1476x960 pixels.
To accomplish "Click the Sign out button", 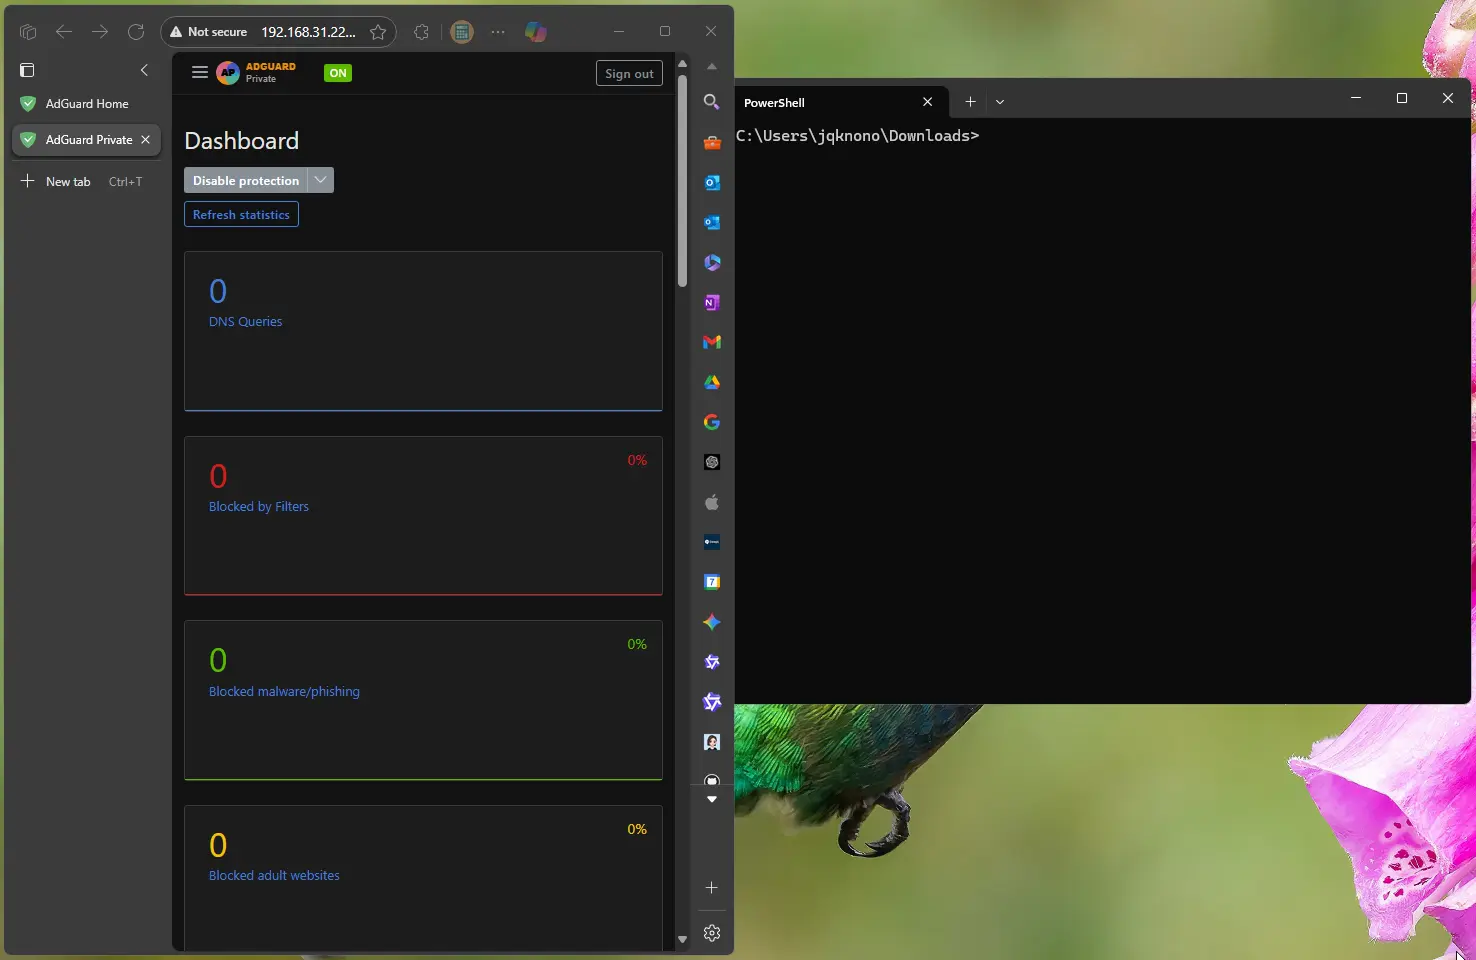I will pyautogui.click(x=629, y=73).
